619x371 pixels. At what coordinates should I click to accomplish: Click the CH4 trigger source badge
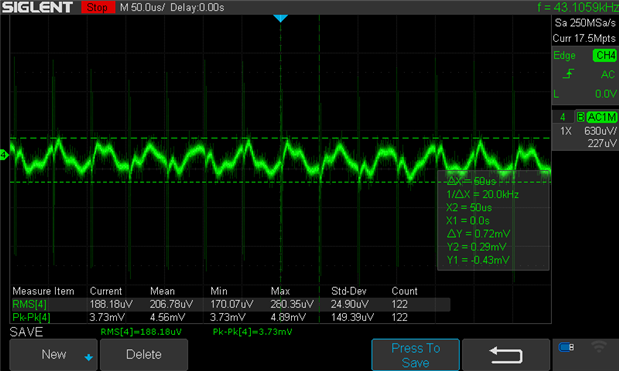click(604, 55)
